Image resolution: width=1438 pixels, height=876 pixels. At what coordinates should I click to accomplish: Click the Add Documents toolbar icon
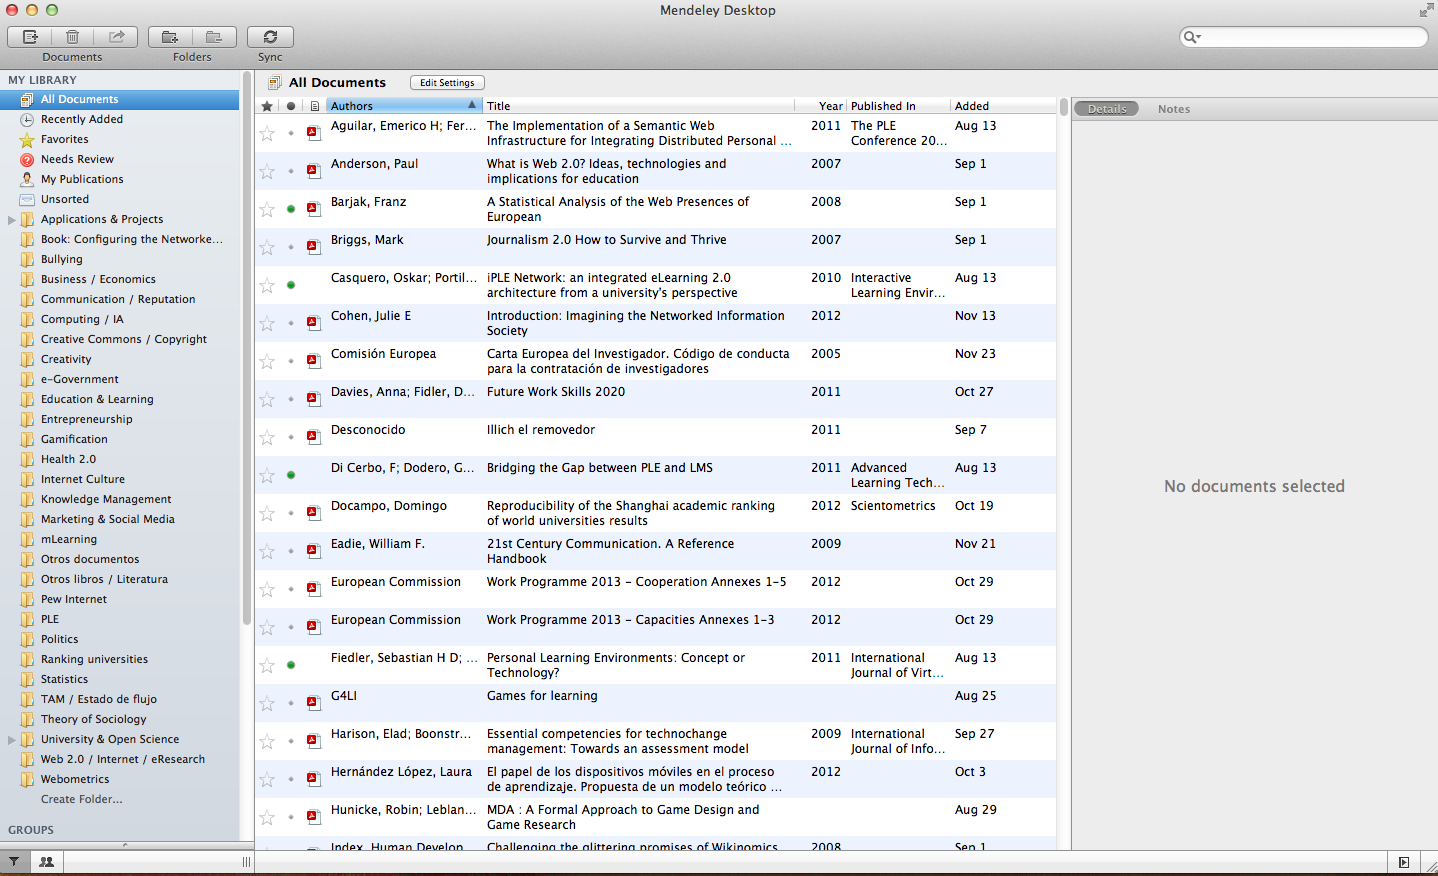tap(30, 37)
